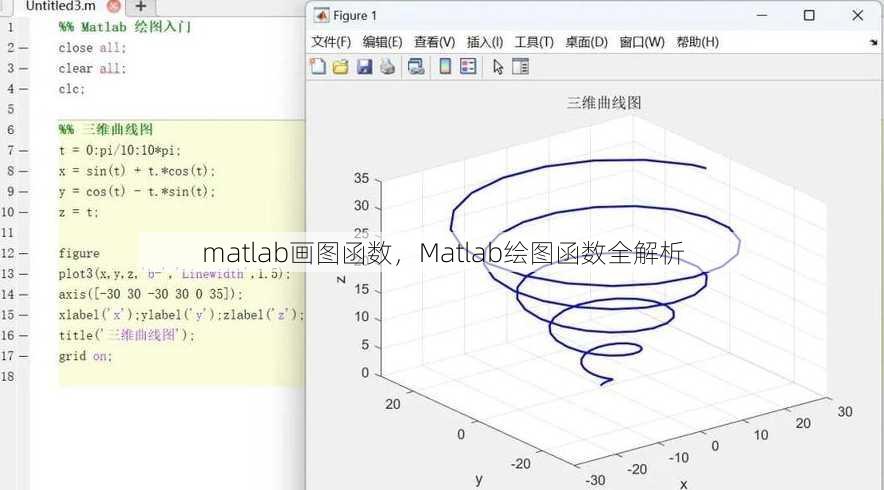The image size is (884, 490).
Task: Open the 桌面(D) menu
Action: tap(586, 42)
